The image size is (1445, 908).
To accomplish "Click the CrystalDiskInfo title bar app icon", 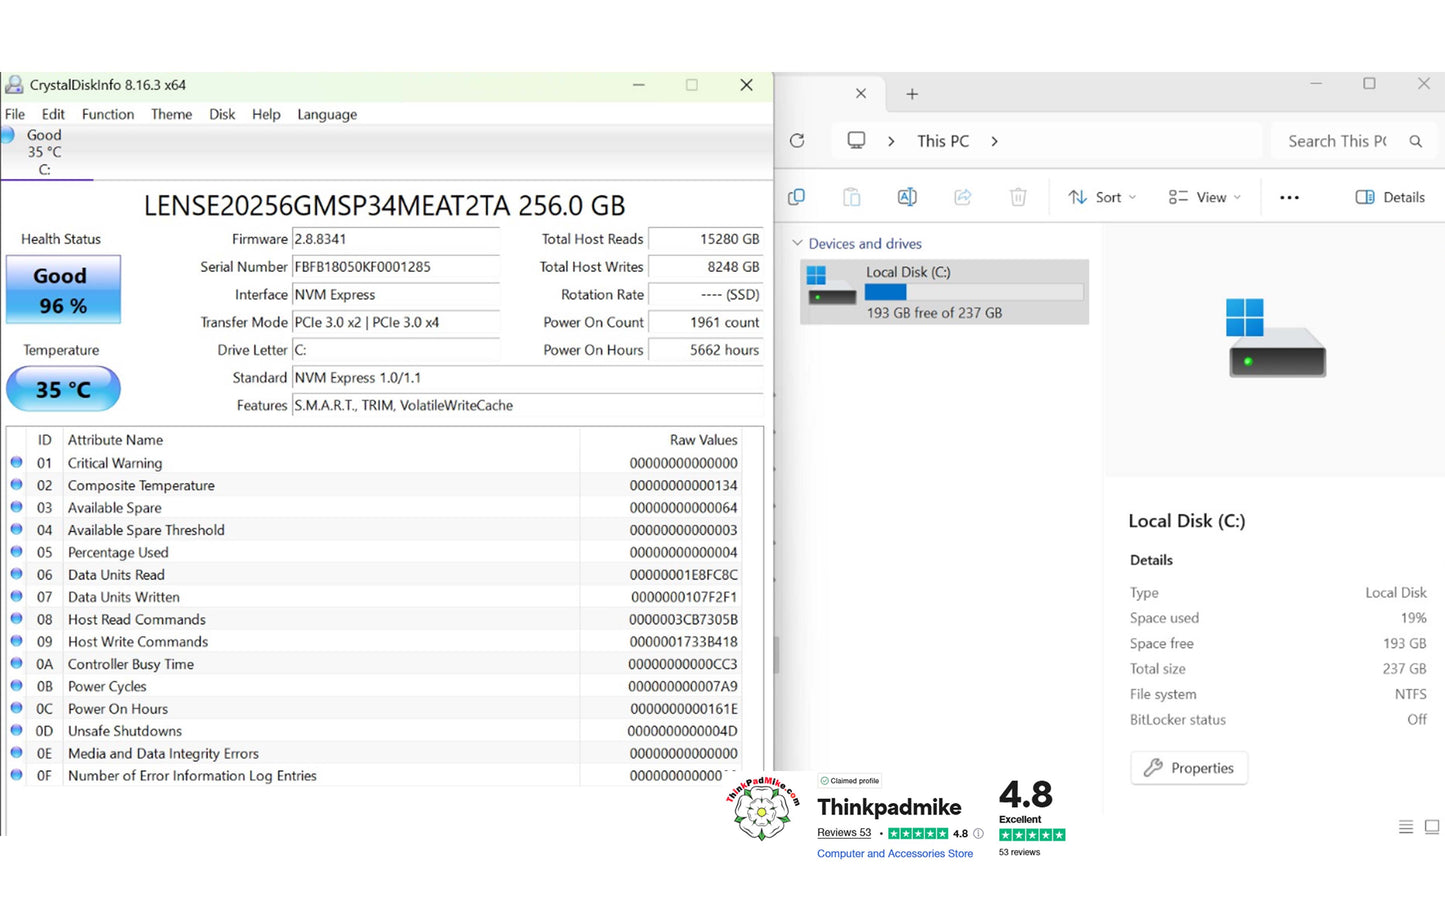I will click(14, 85).
